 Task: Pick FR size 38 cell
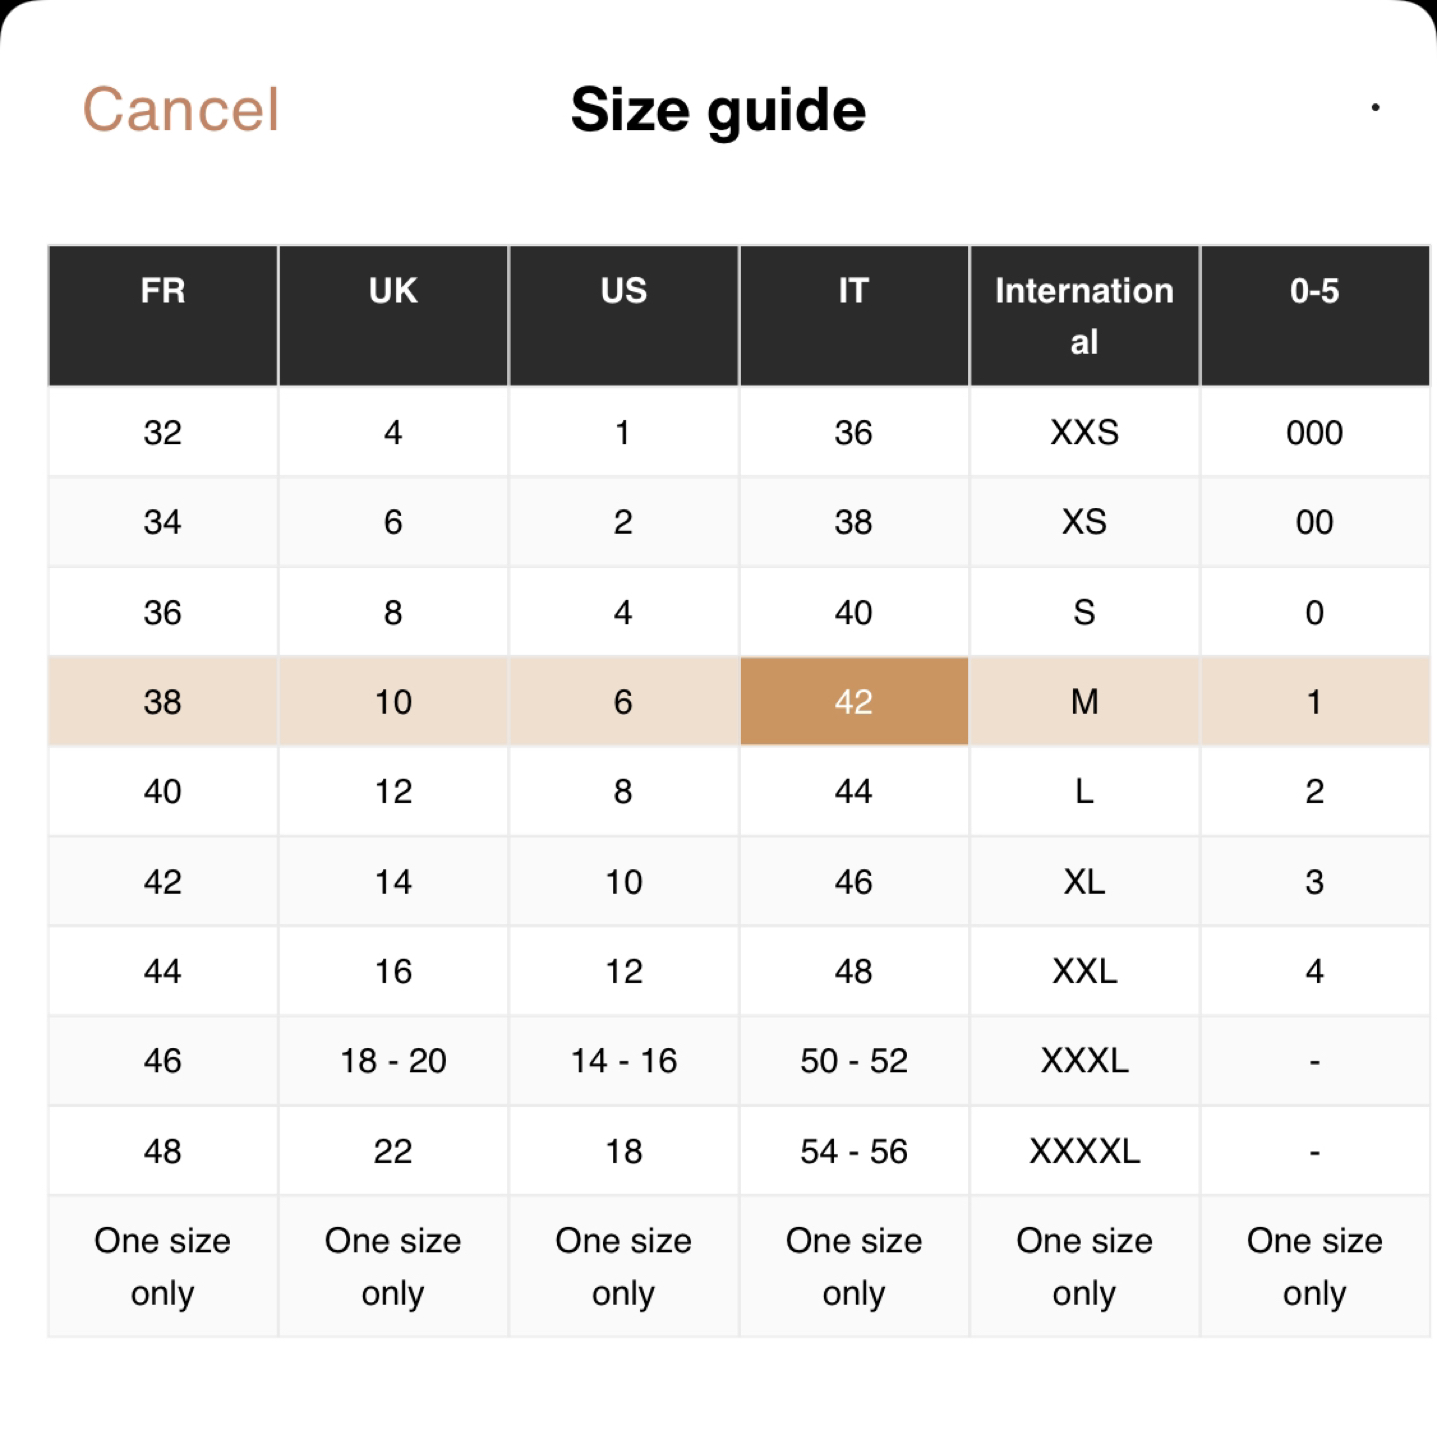point(163,701)
